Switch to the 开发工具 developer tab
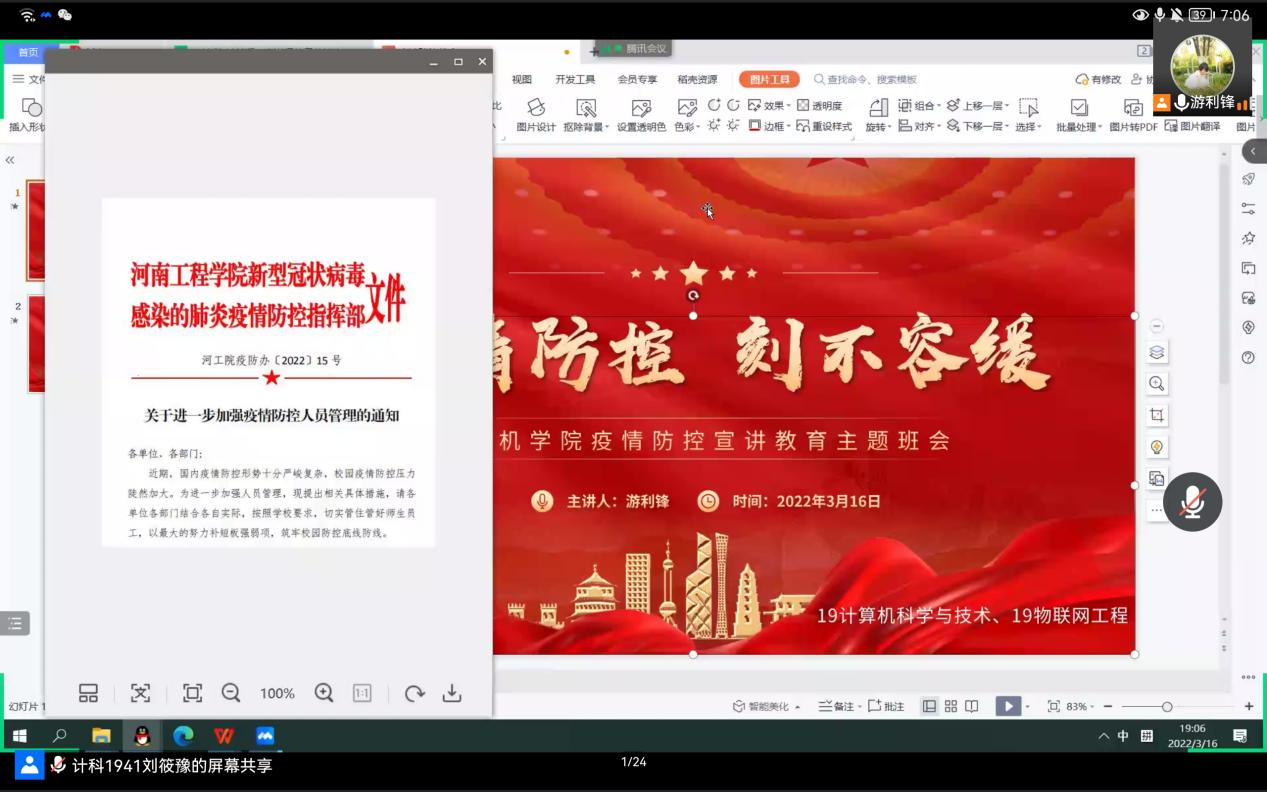Image resolution: width=1267 pixels, height=792 pixels. point(575,79)
